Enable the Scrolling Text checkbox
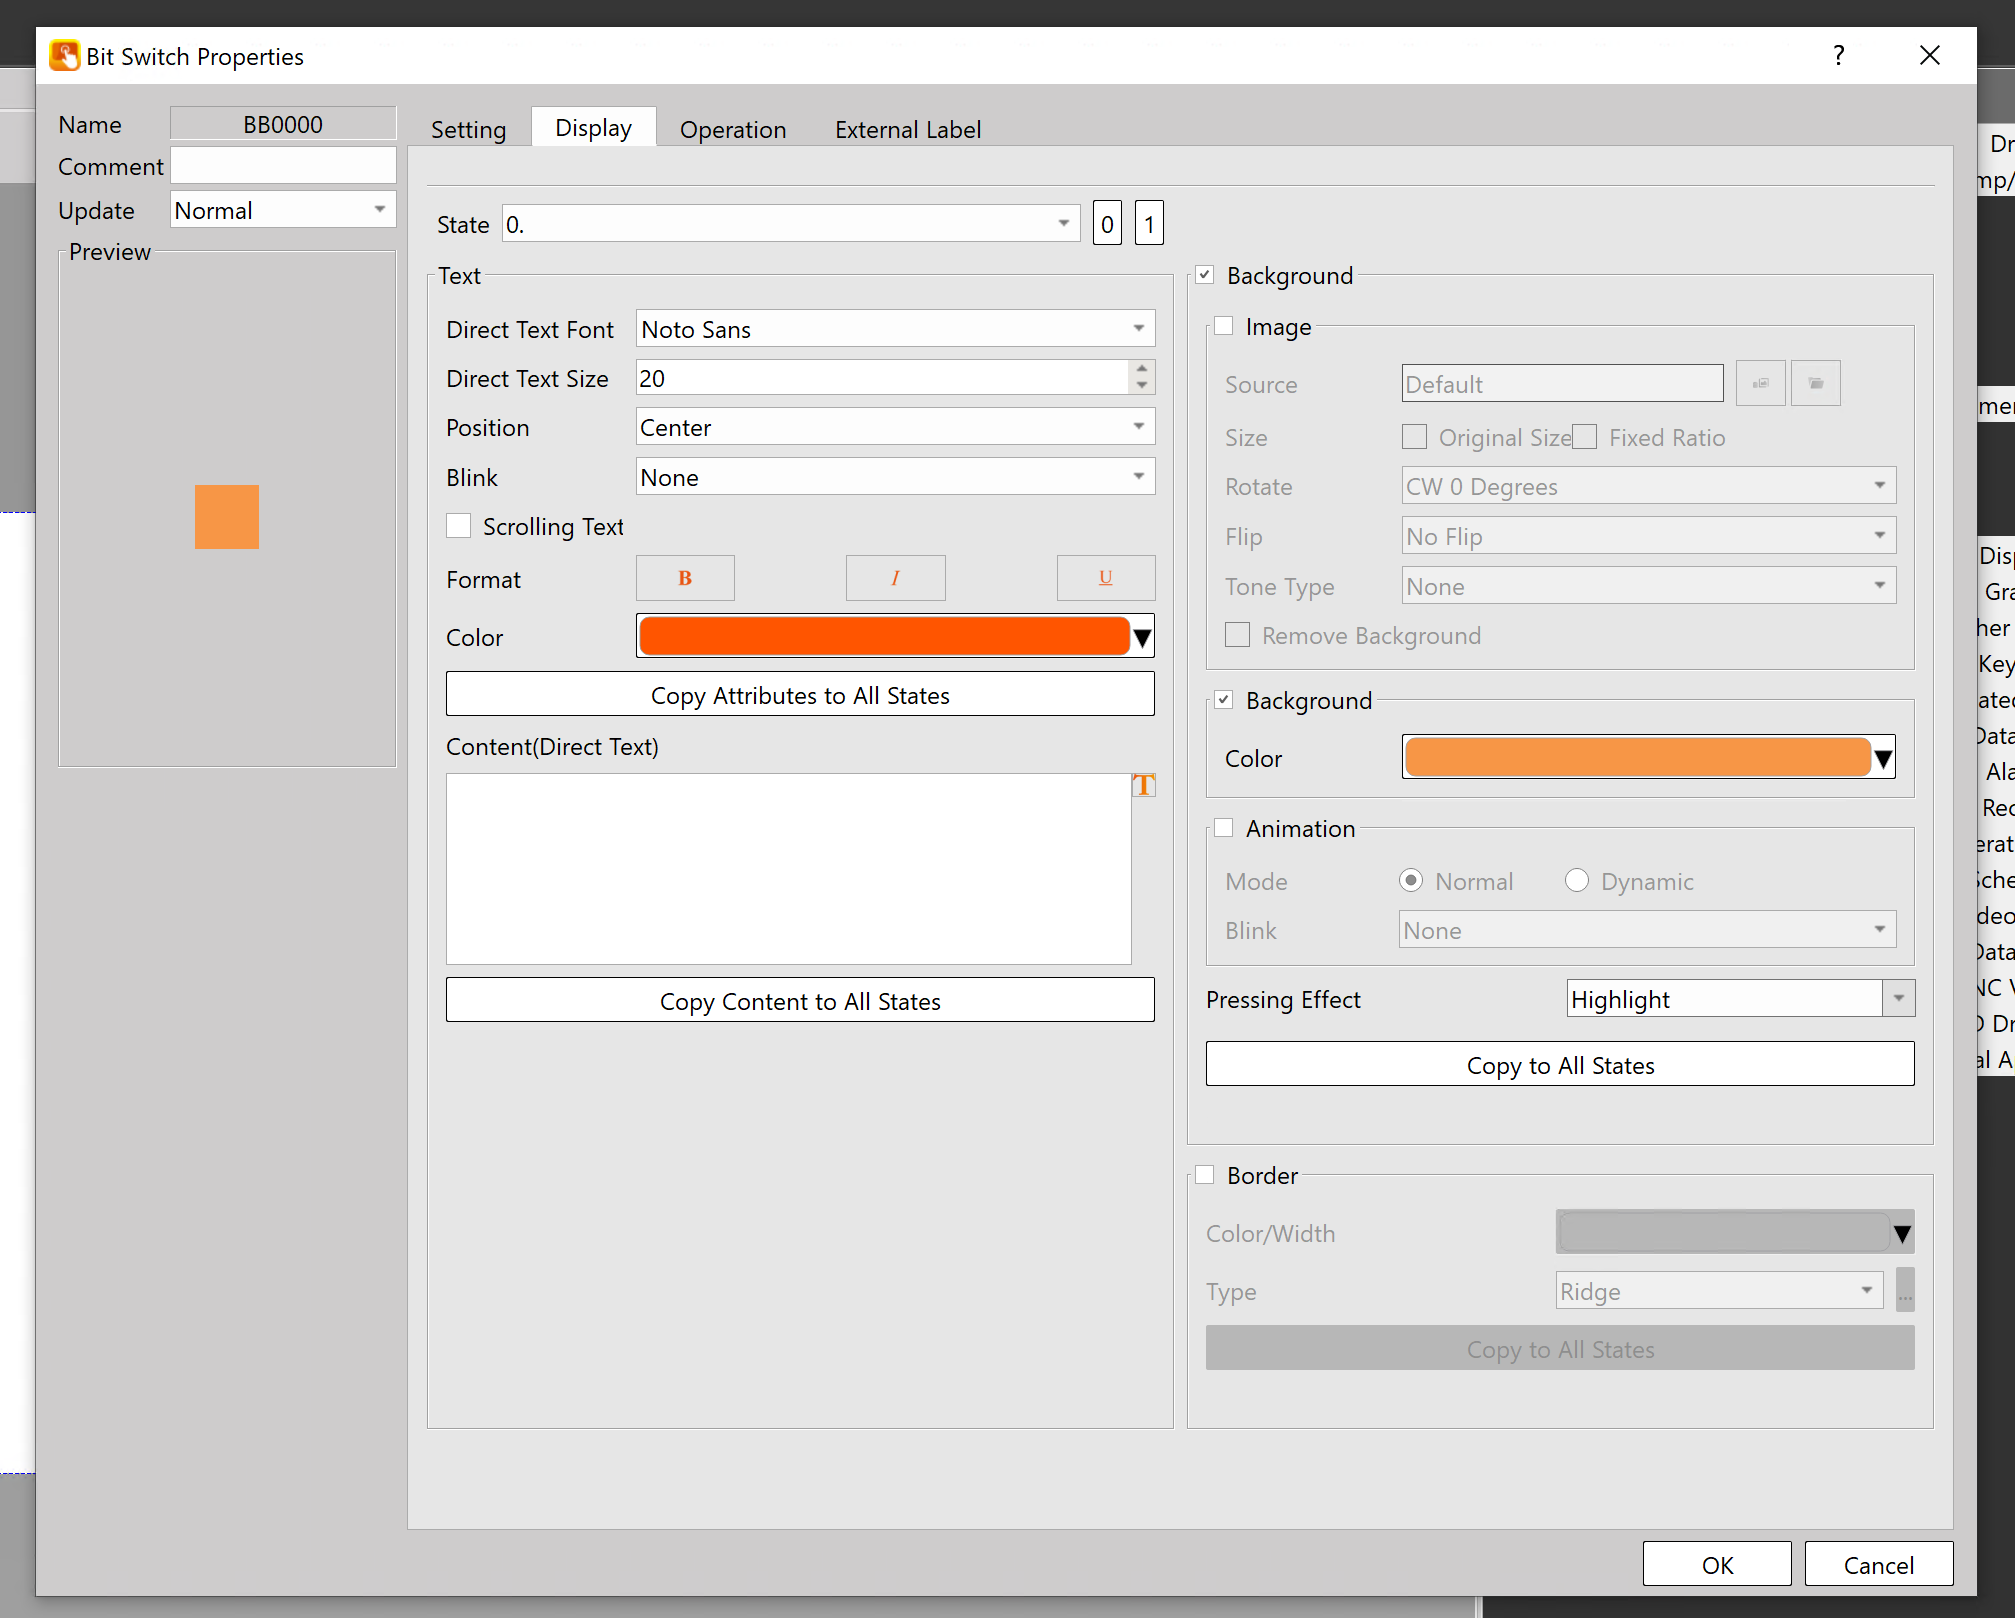2015x1618 pixels. pos(459,527)
